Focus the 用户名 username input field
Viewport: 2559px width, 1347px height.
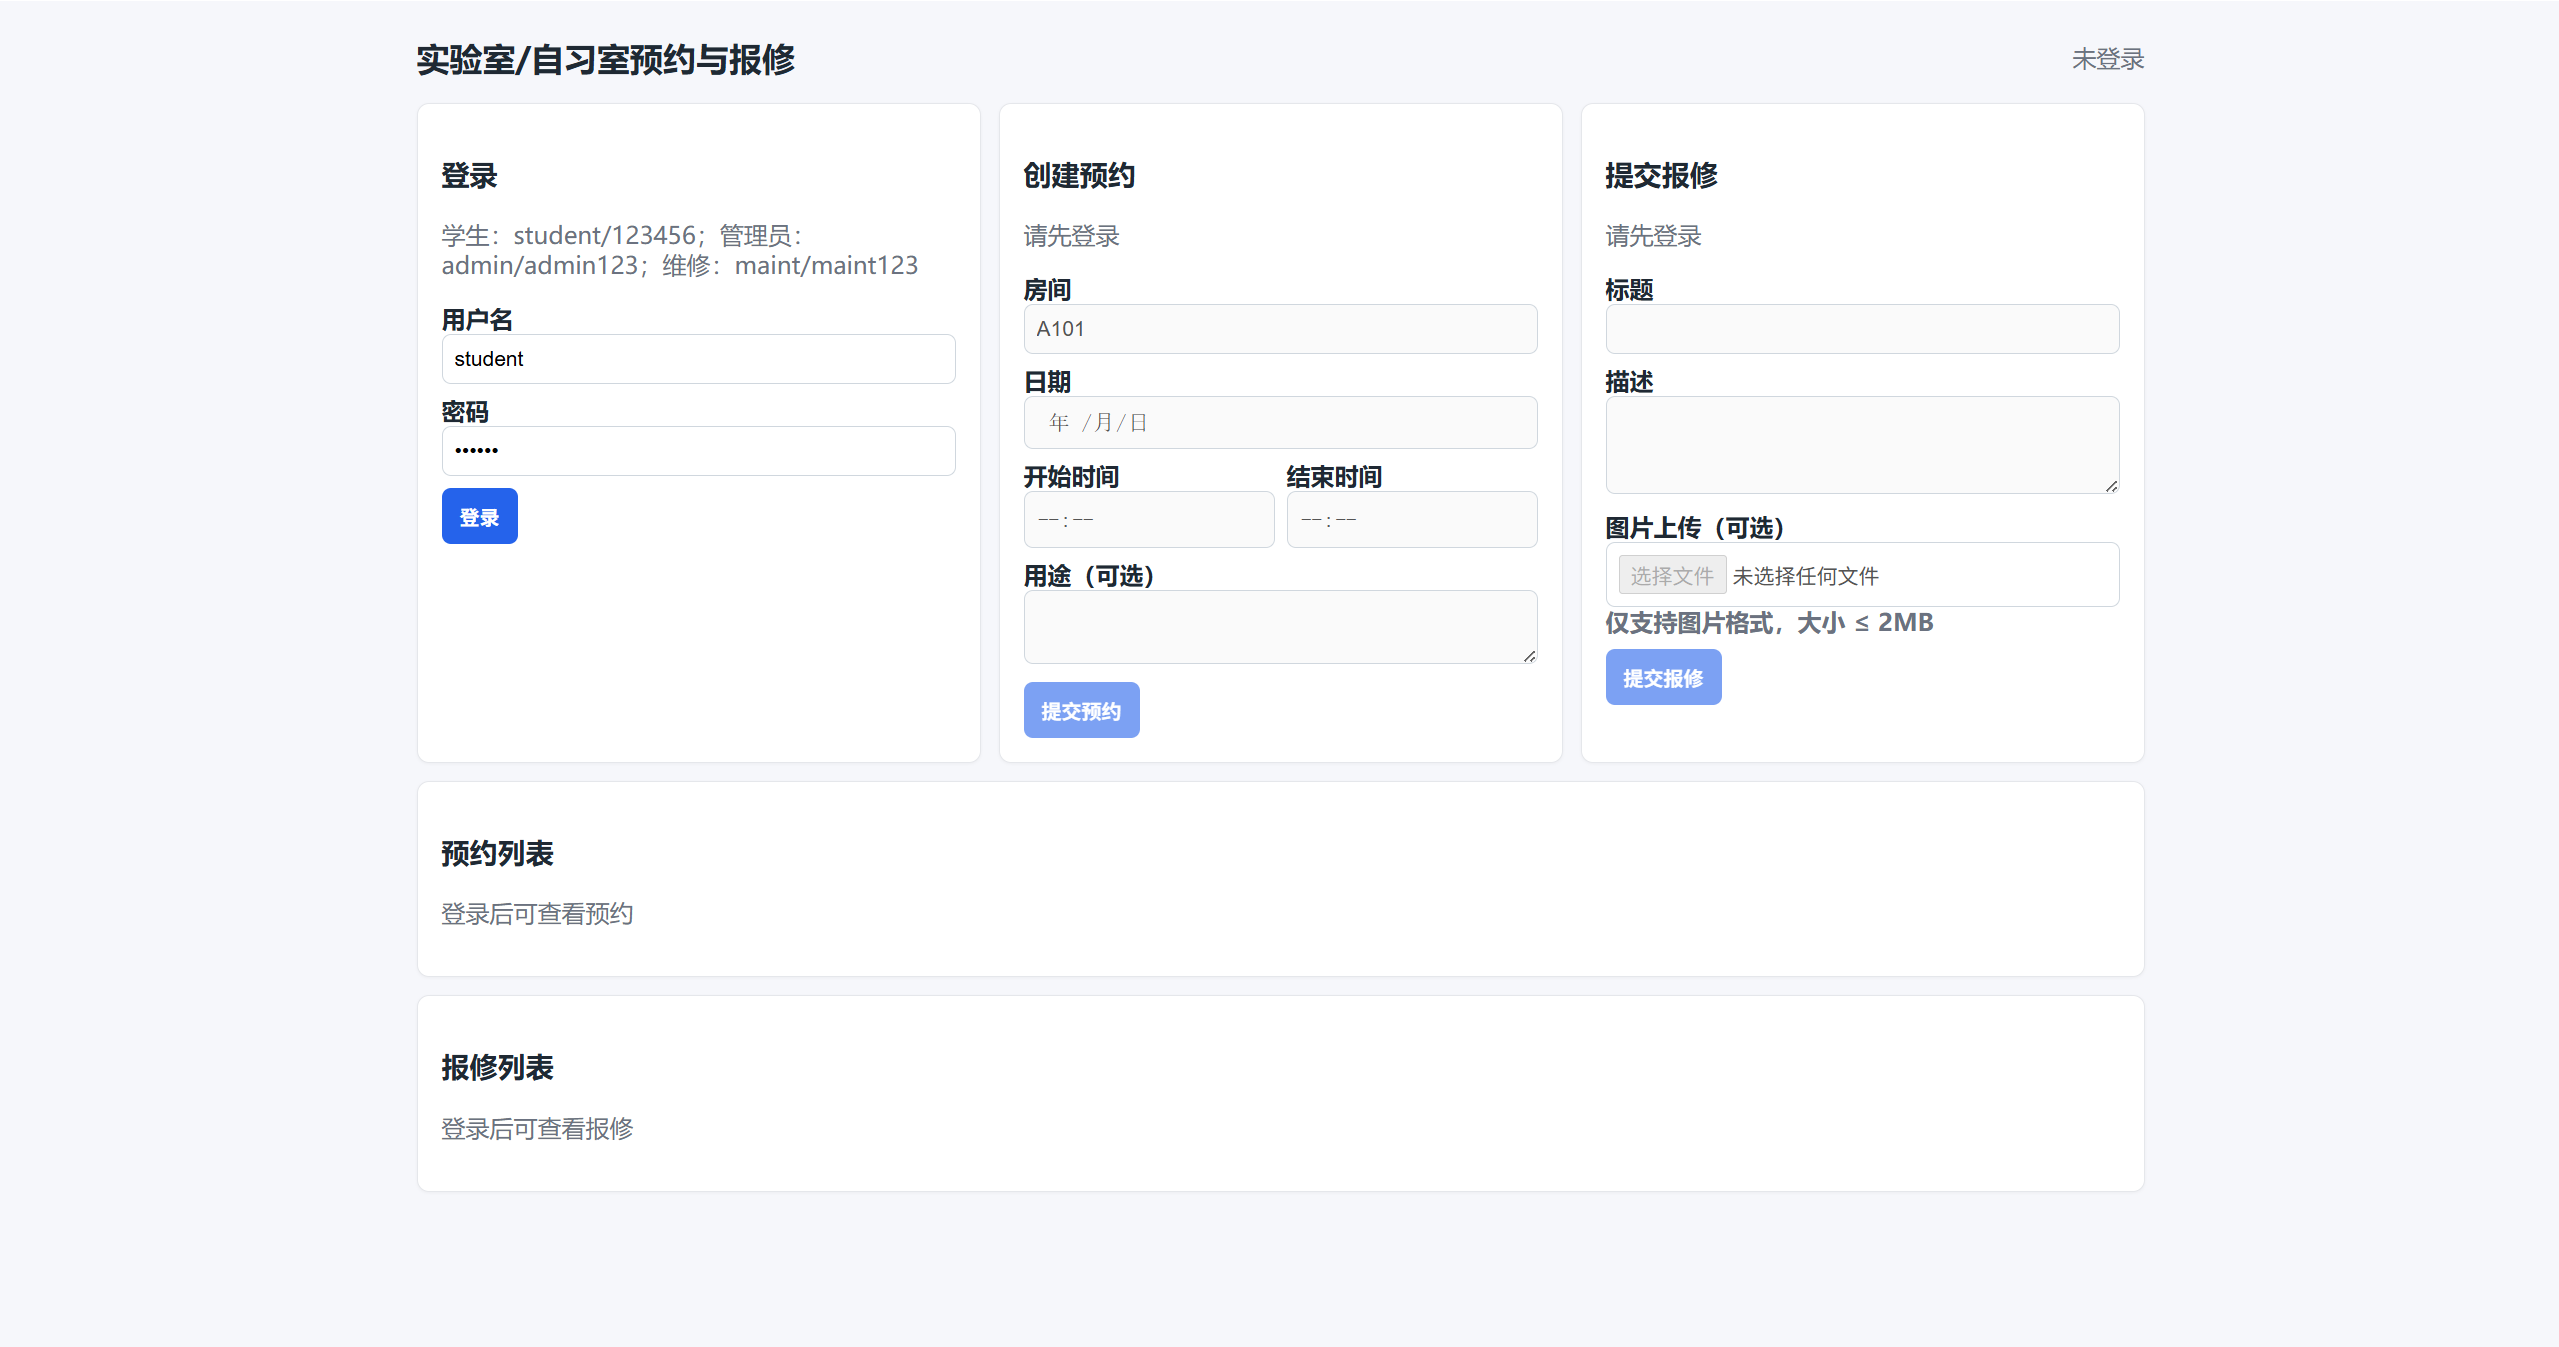point(698,359)
